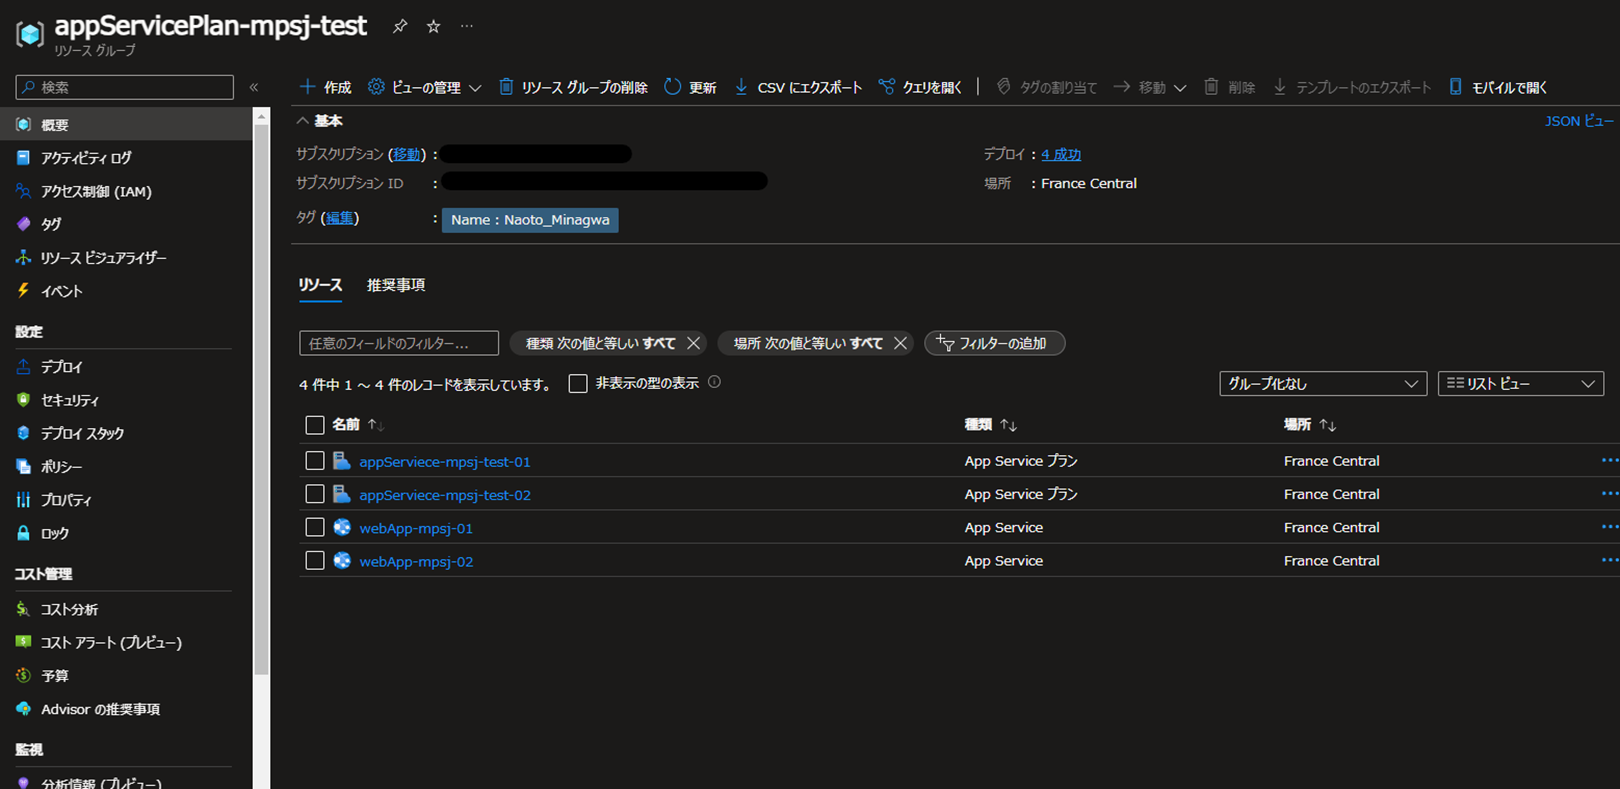Click the デプロイ スタック icon

23,433
